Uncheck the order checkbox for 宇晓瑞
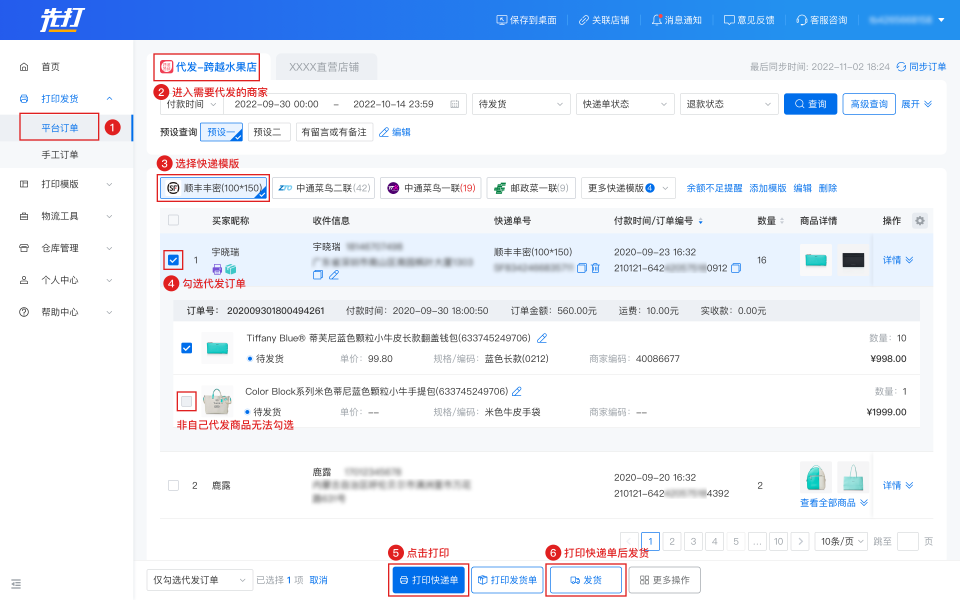 click(174, 260)
